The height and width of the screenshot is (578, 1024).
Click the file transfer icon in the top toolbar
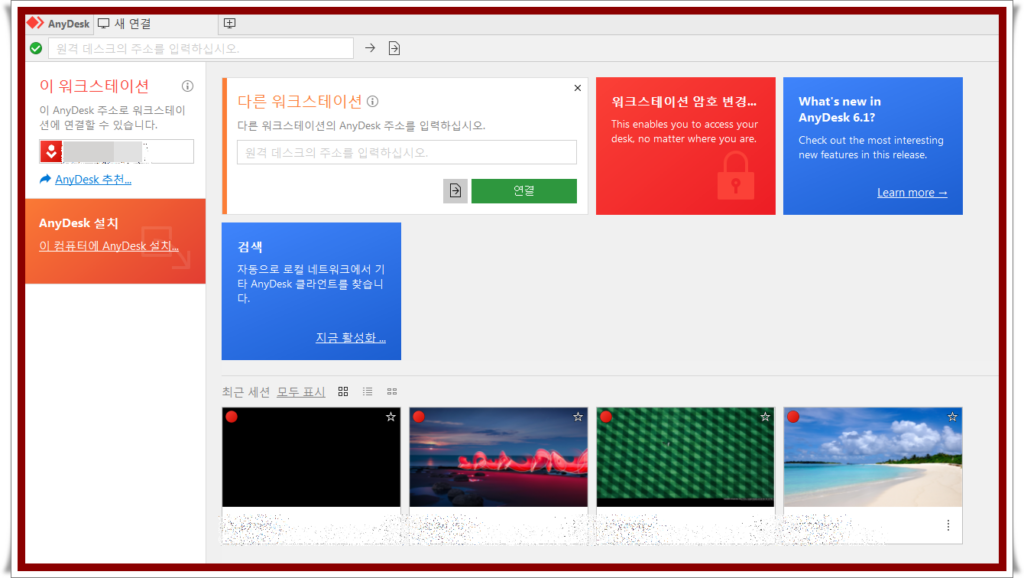coord(394,48)
